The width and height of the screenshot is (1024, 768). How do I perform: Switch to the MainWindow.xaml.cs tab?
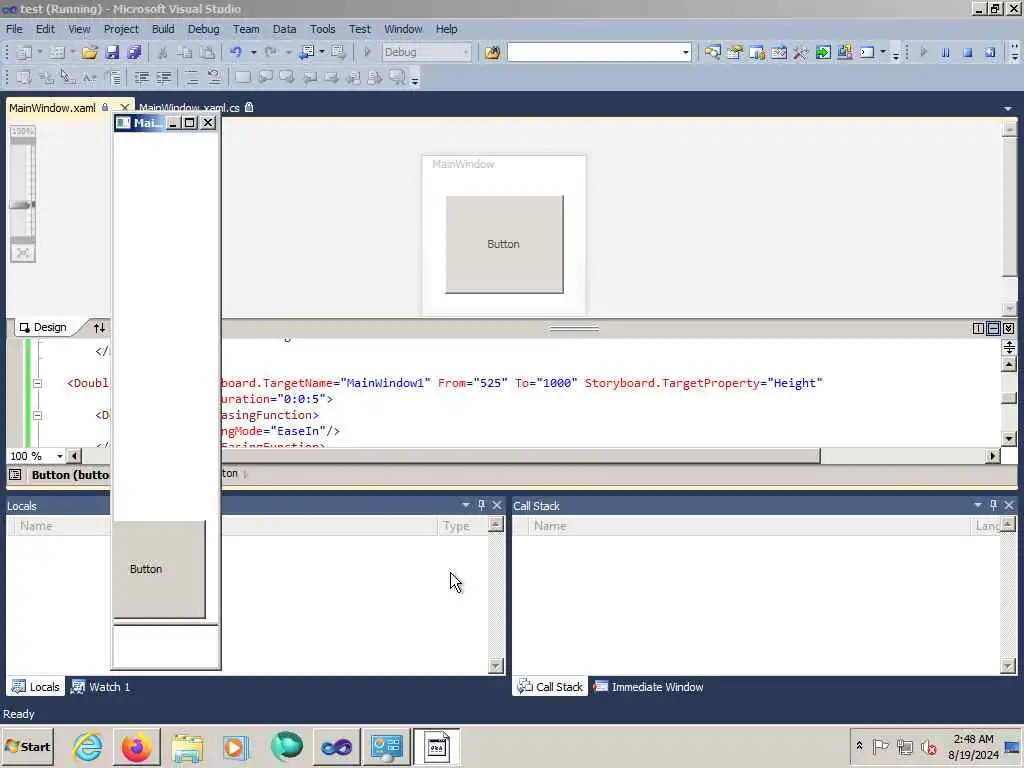189,108
